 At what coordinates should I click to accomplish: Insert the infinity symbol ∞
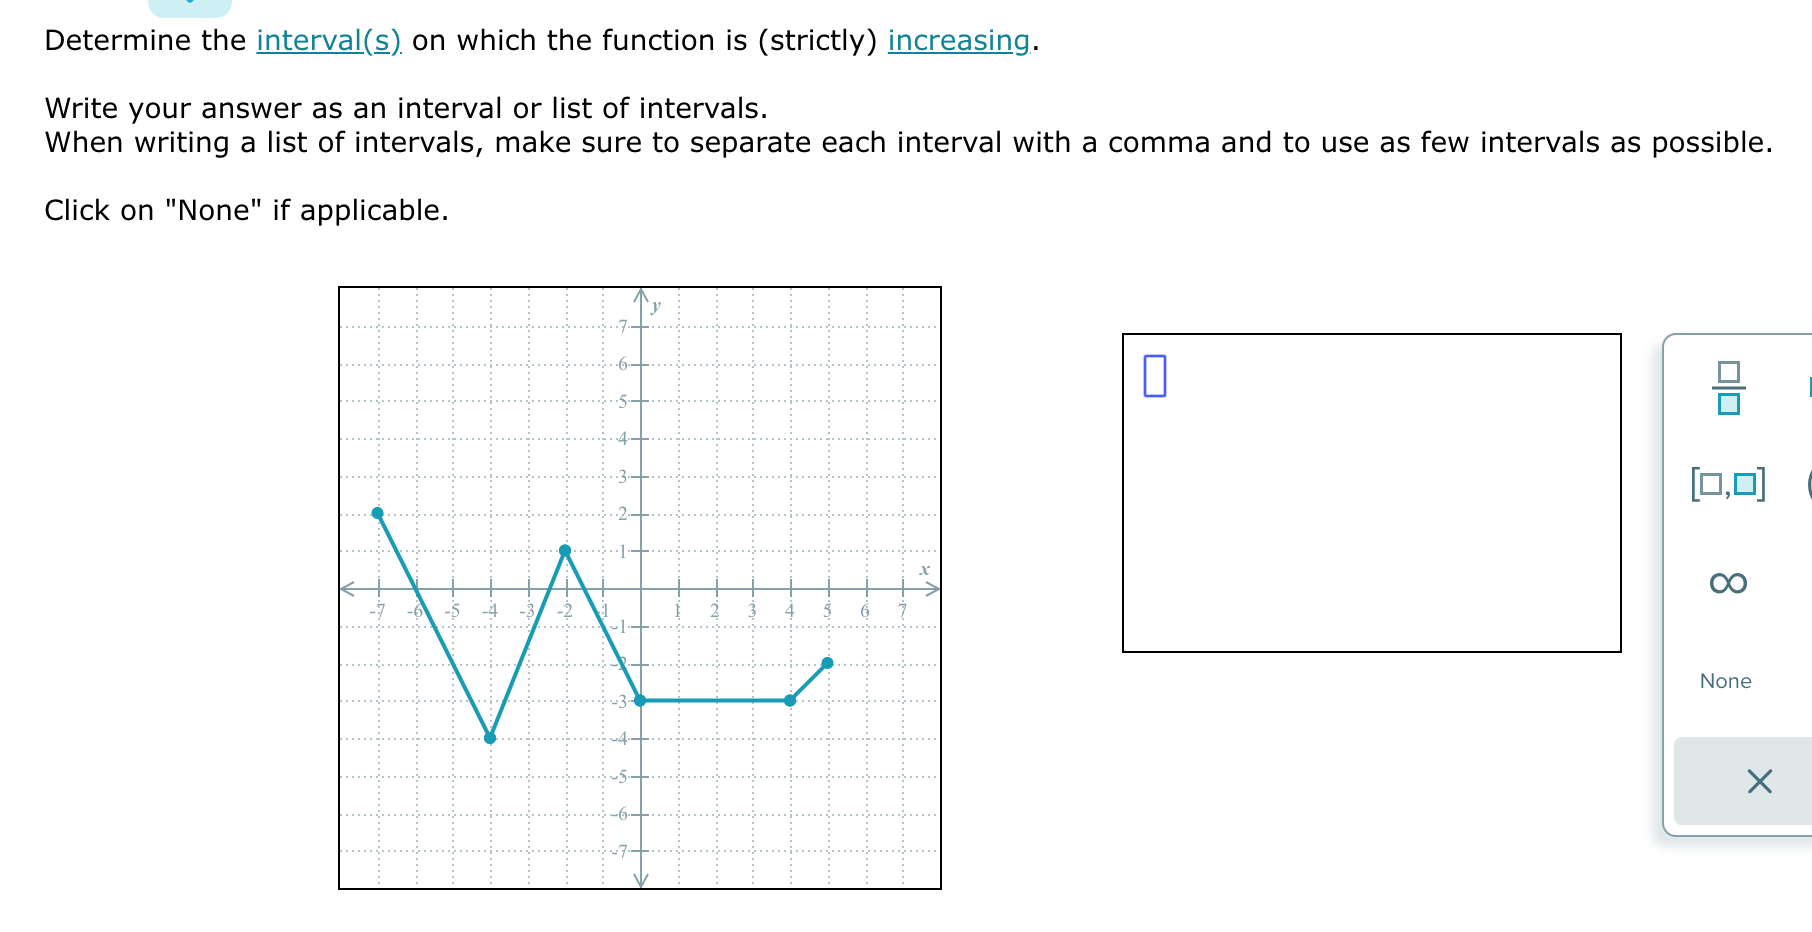[1727, 584]
